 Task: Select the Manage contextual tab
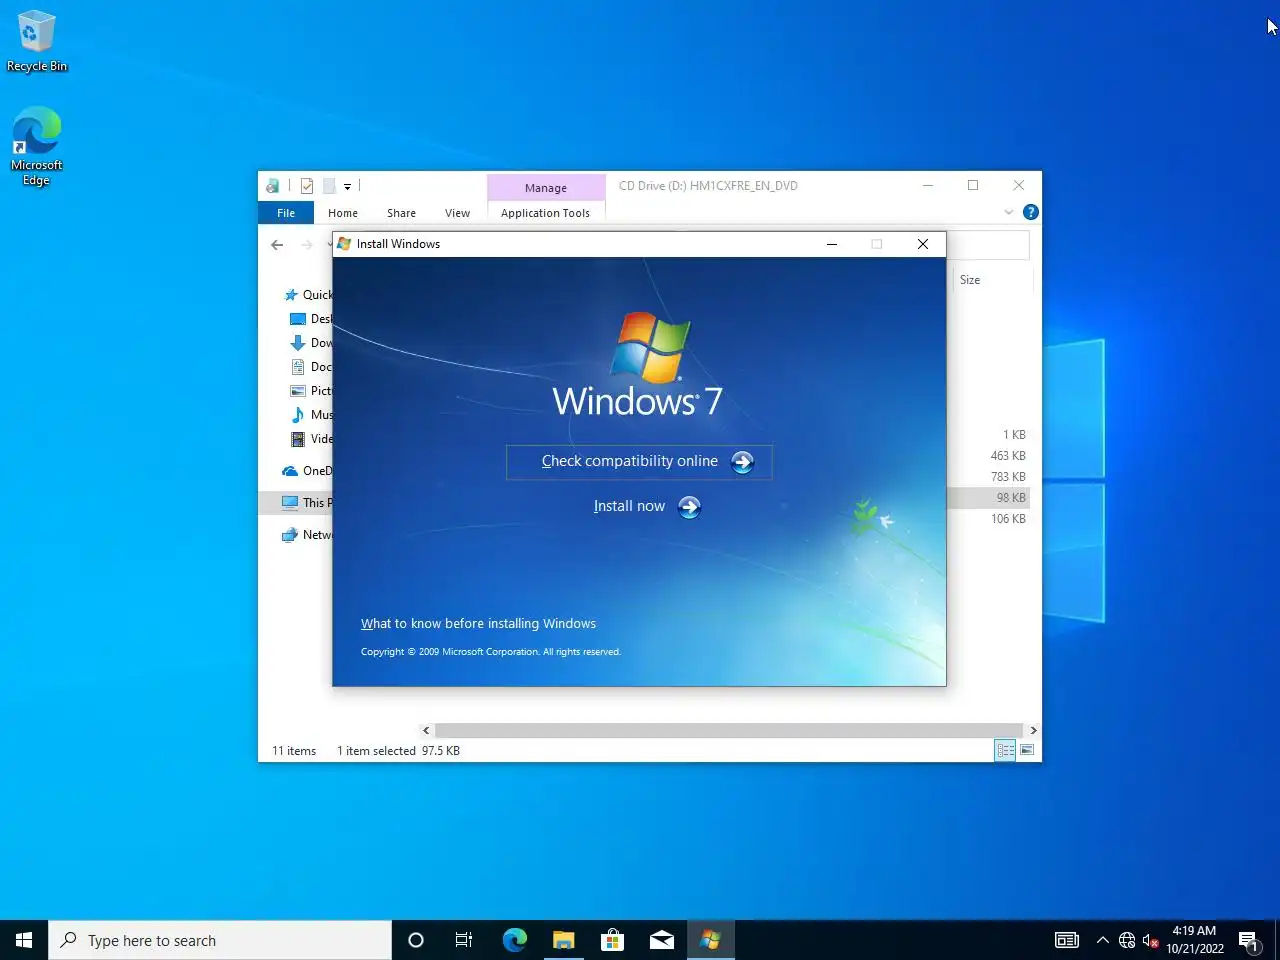coord(546,187)
